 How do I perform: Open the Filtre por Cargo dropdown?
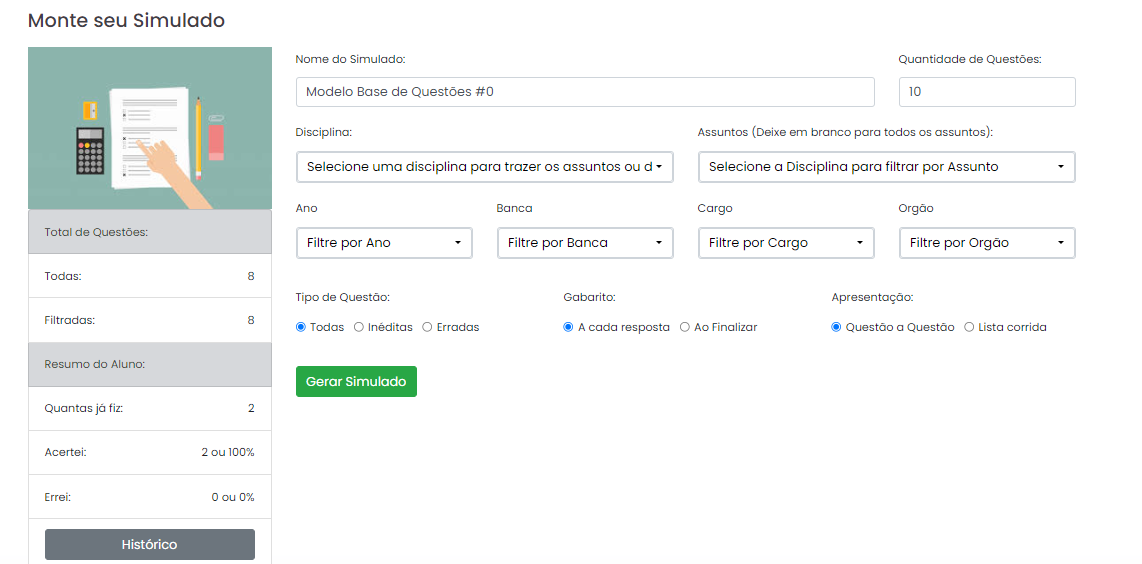click(786, 243)
